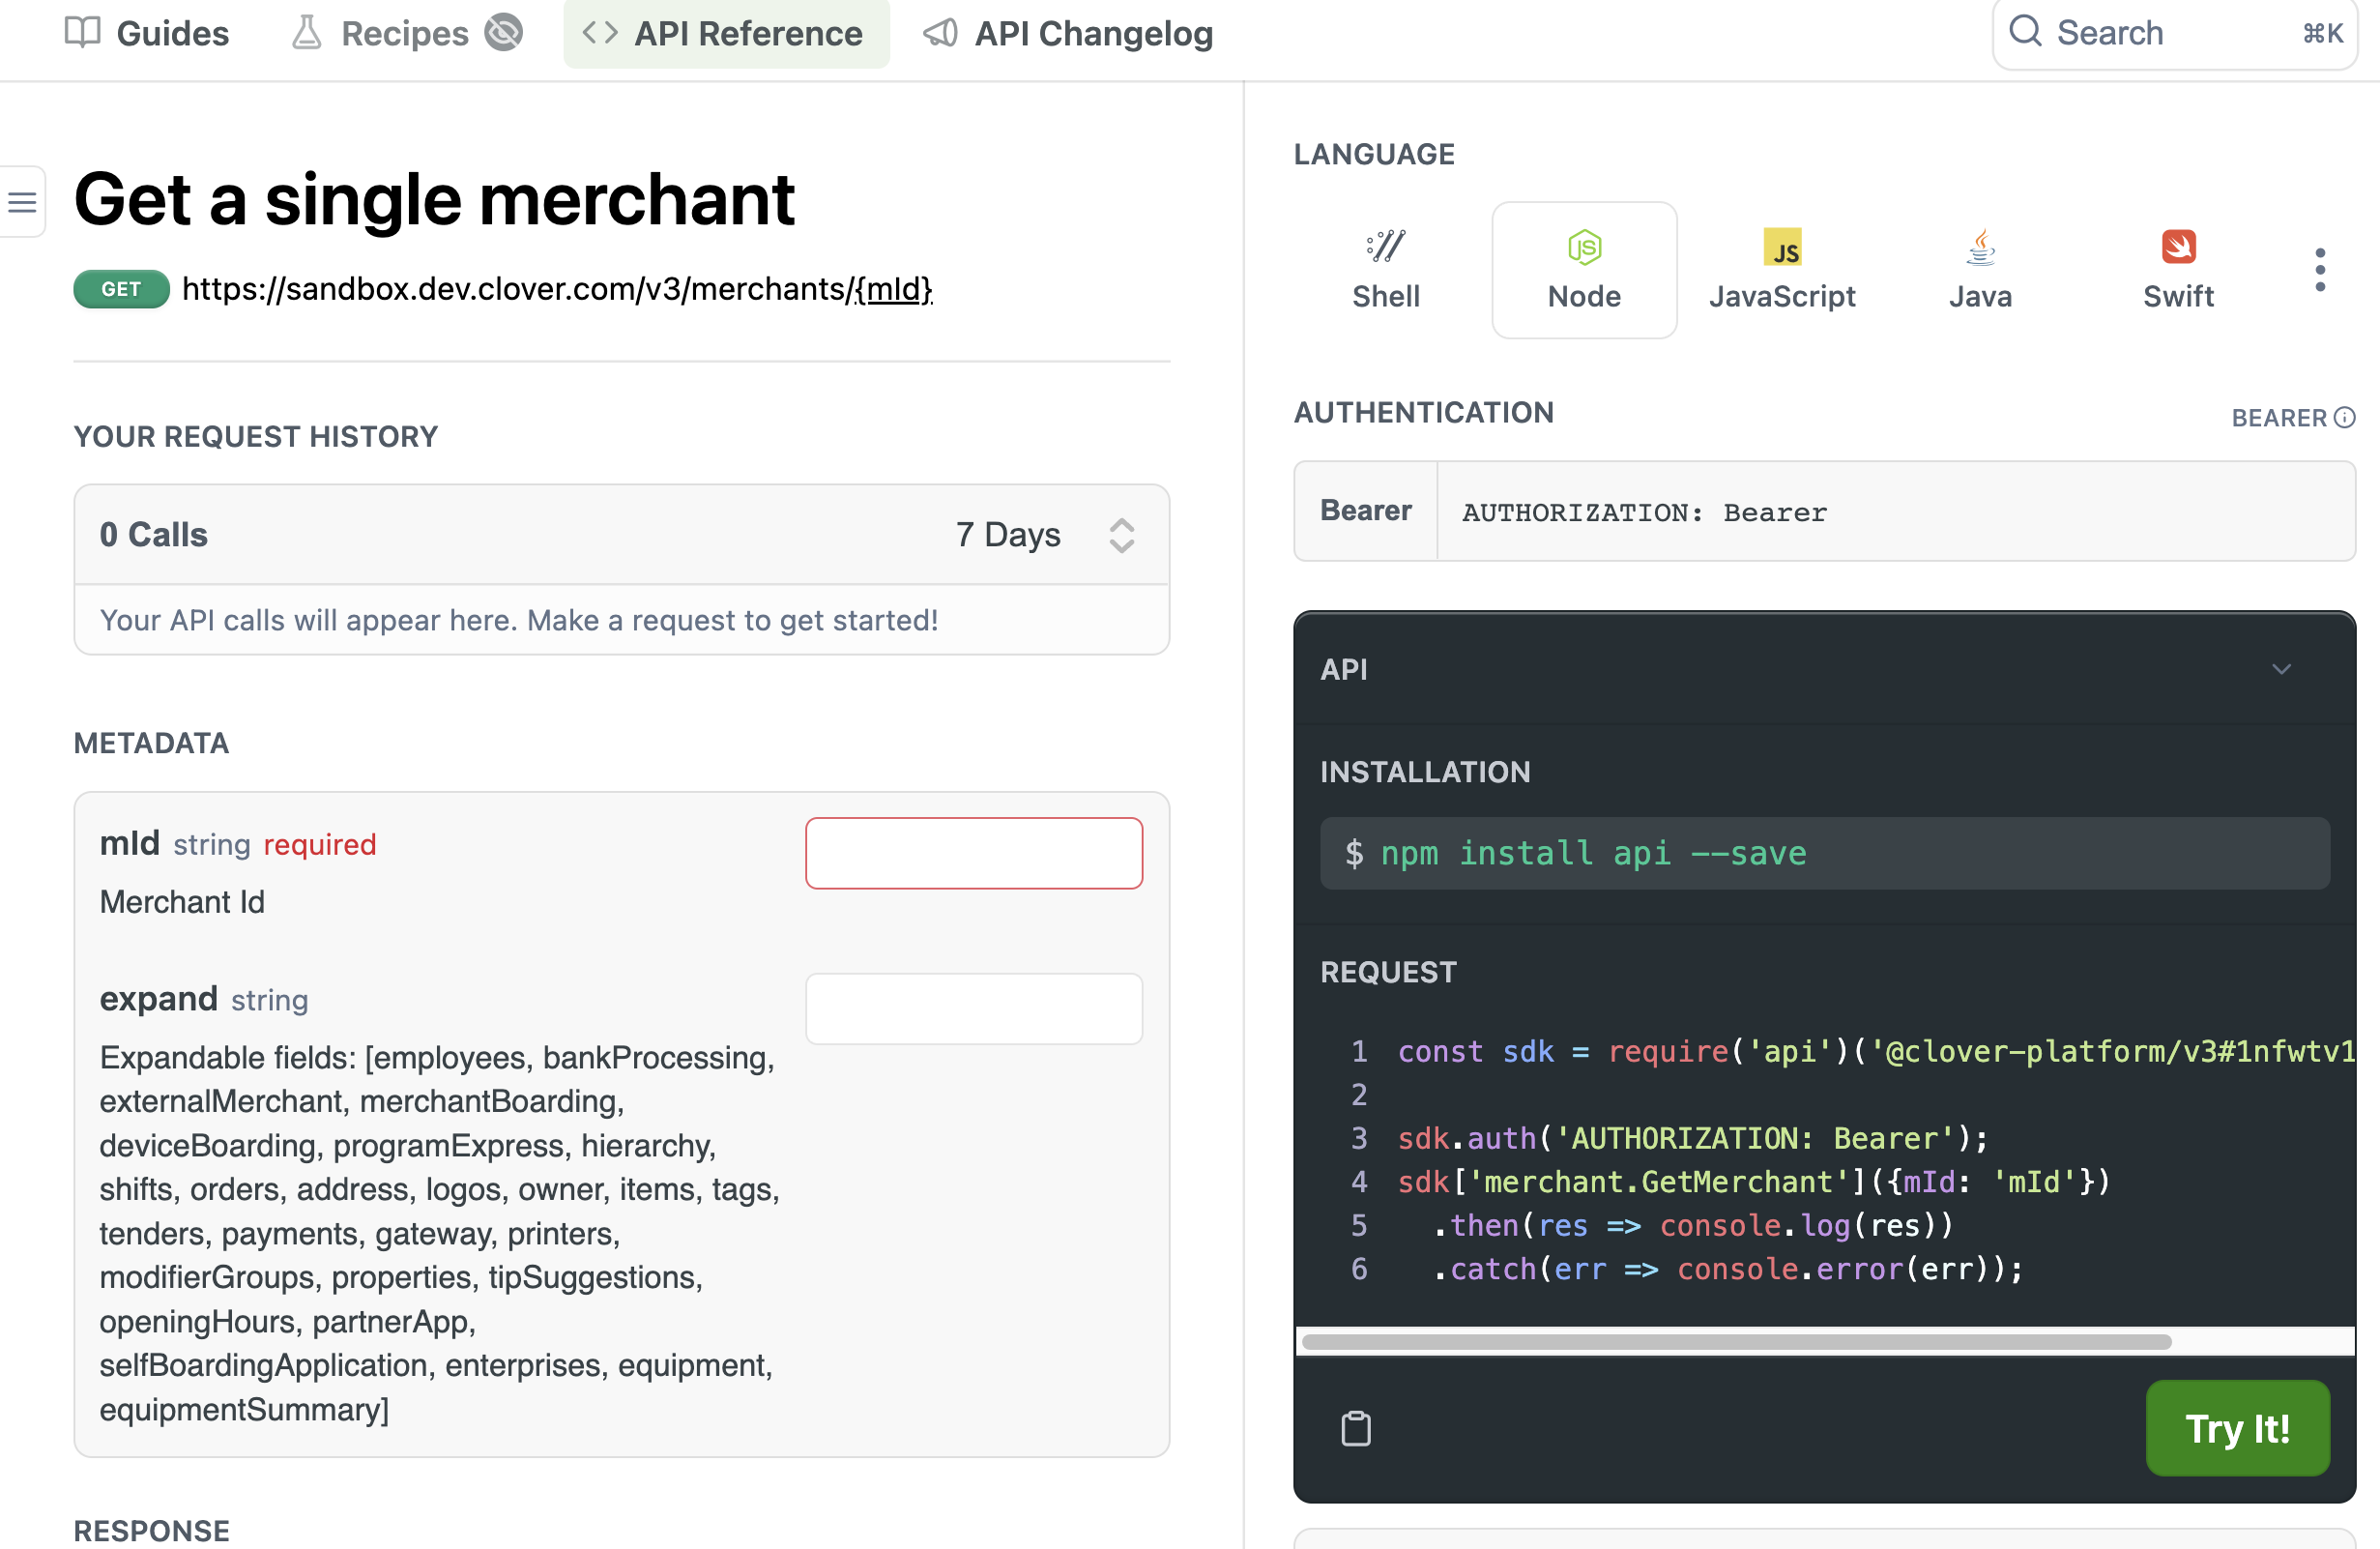This screenshot has height=1549, width=2380.
Task: Expand the API chevron dropdown
Action: click(x=2281, y=669)
